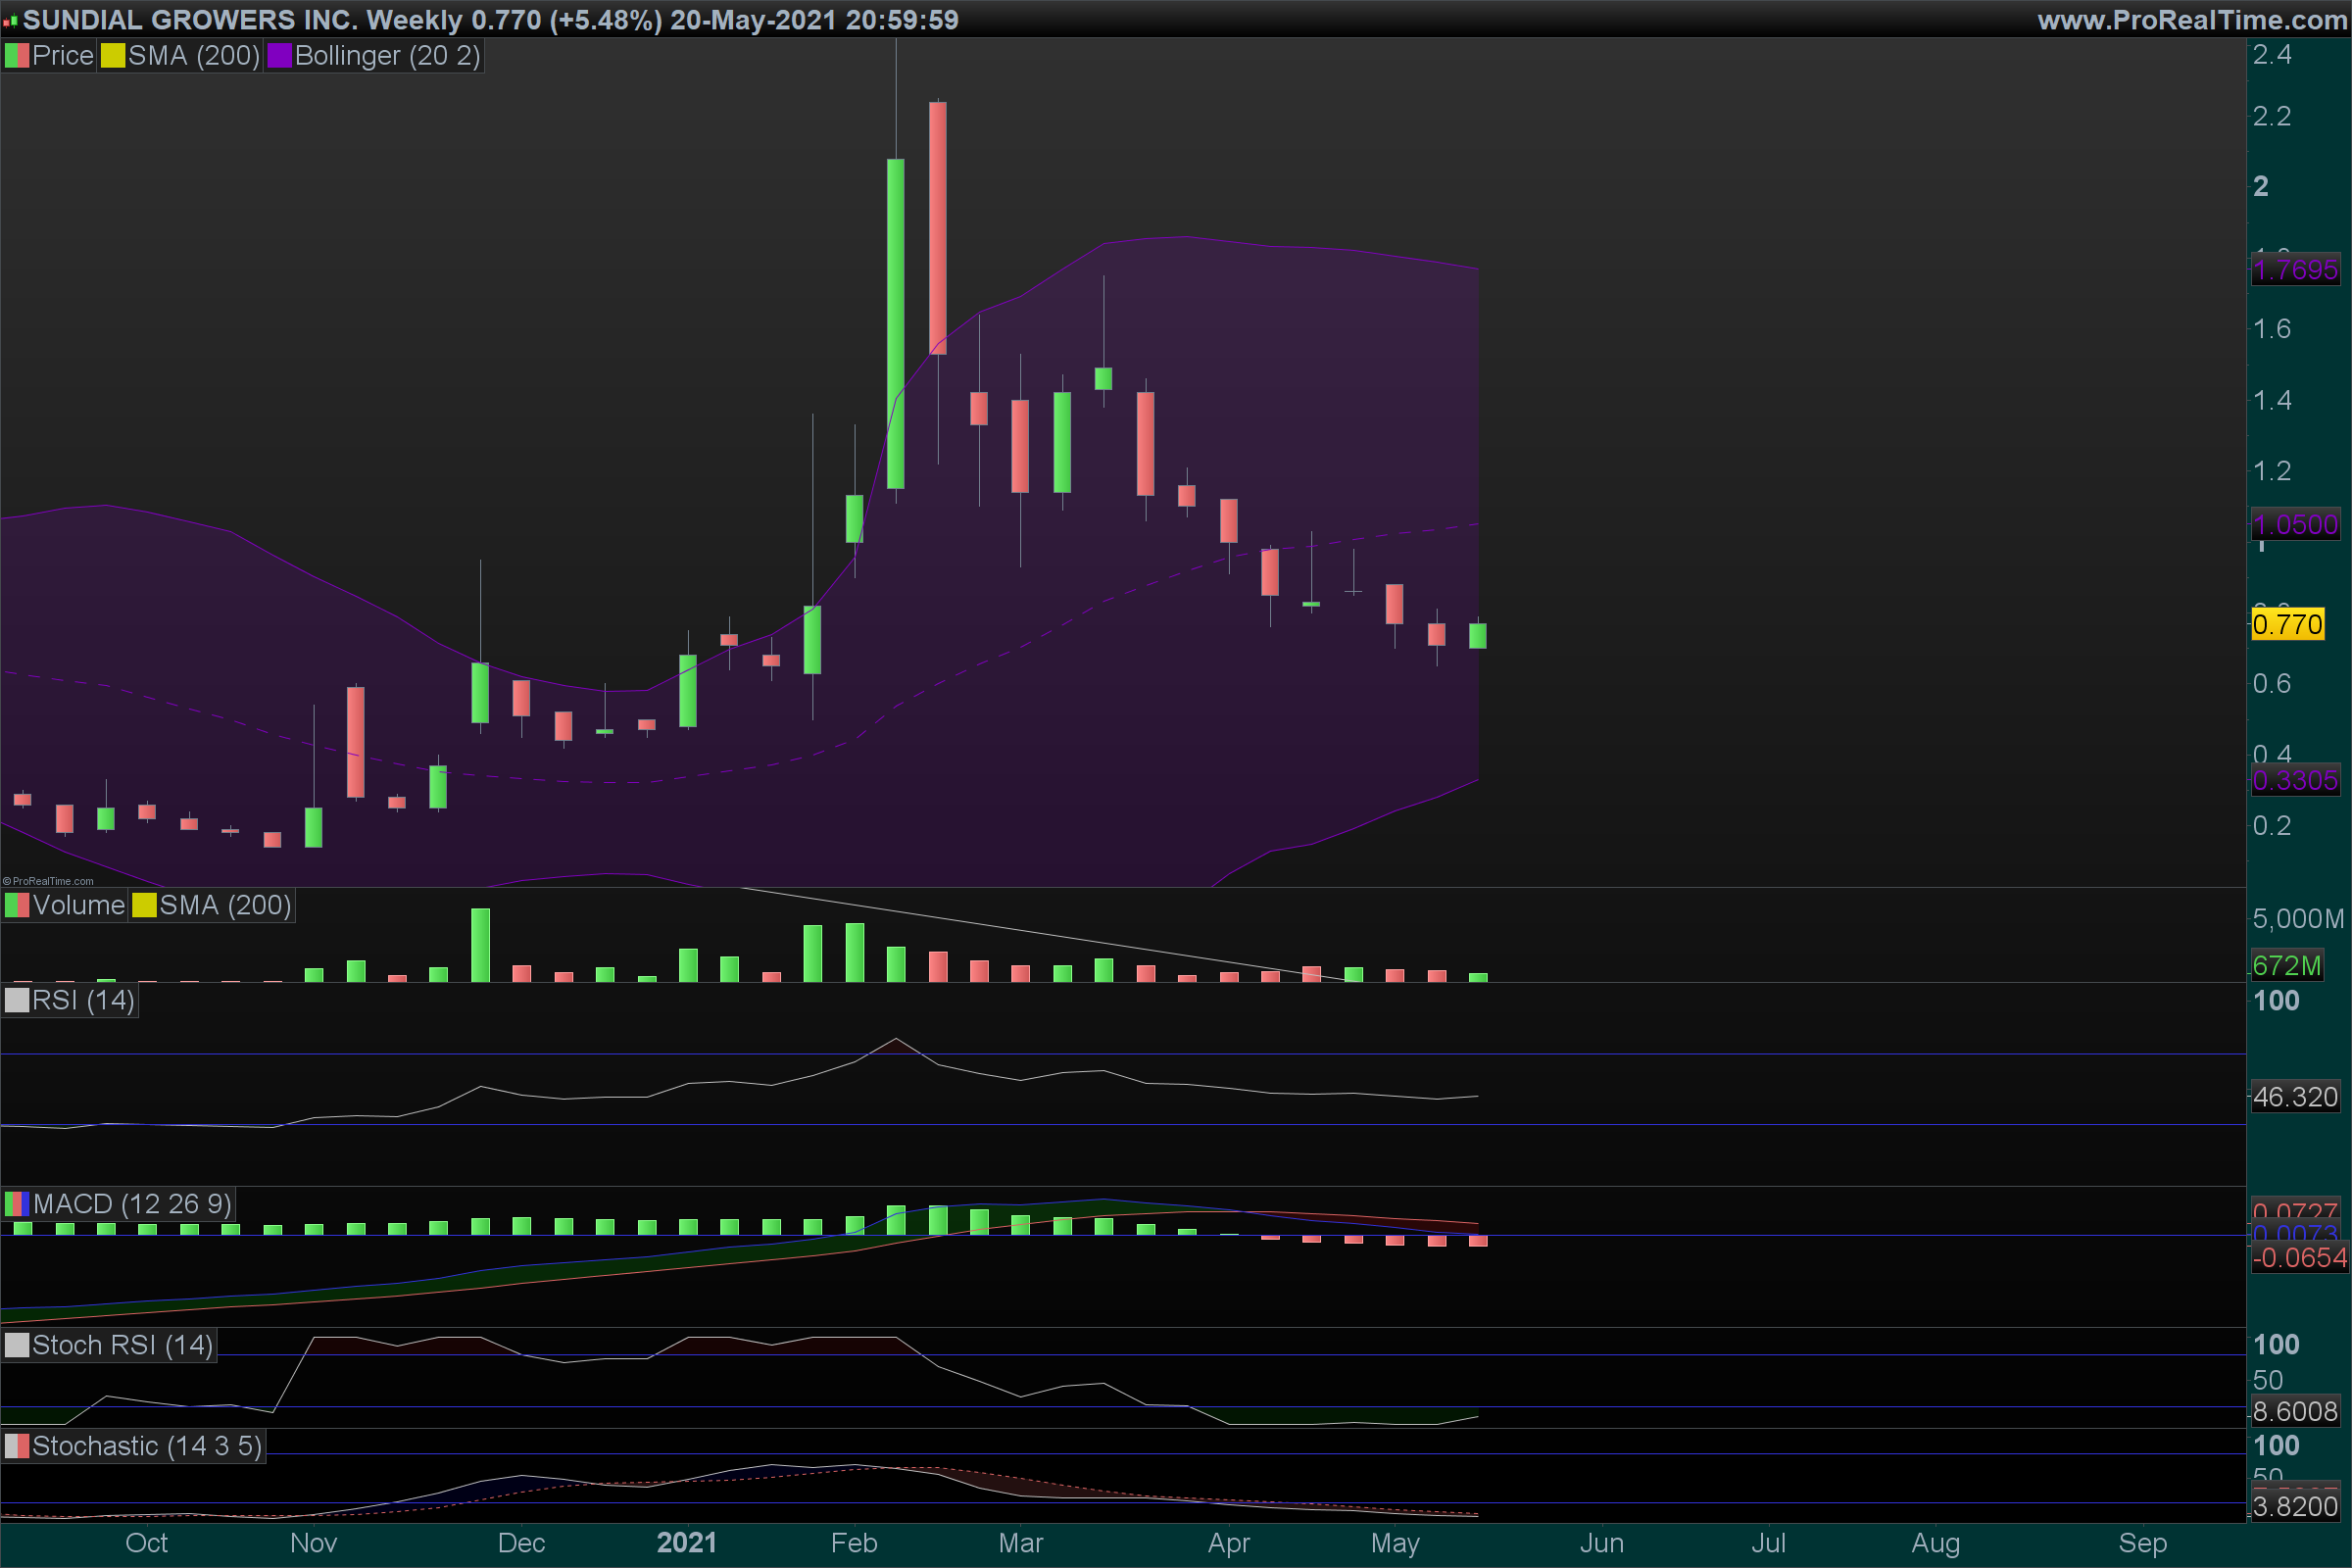Click the 1.7695 upper Bollinger value tag
Viewport: 2352px width, 1568px height.
coord(2295,270)
